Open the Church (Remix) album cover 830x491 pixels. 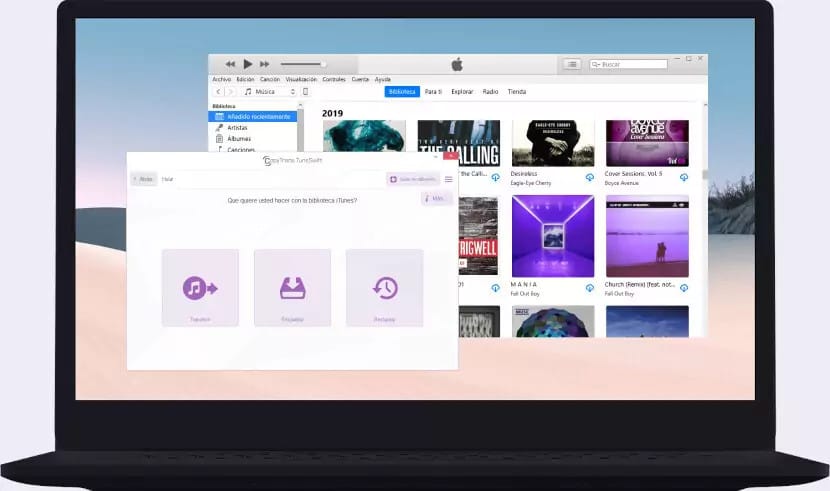647,236
